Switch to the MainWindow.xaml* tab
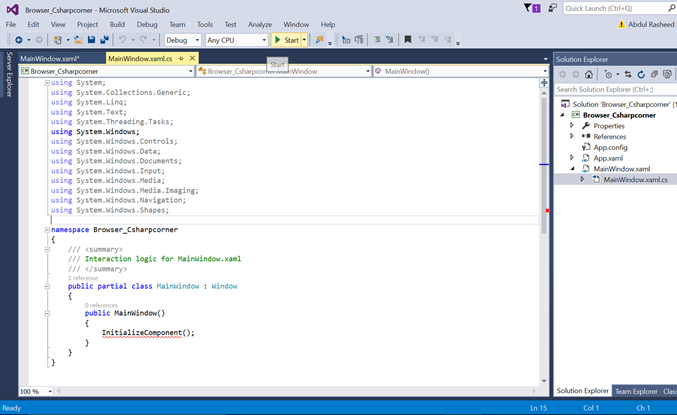Screen dimensions: 677x415 50,59
